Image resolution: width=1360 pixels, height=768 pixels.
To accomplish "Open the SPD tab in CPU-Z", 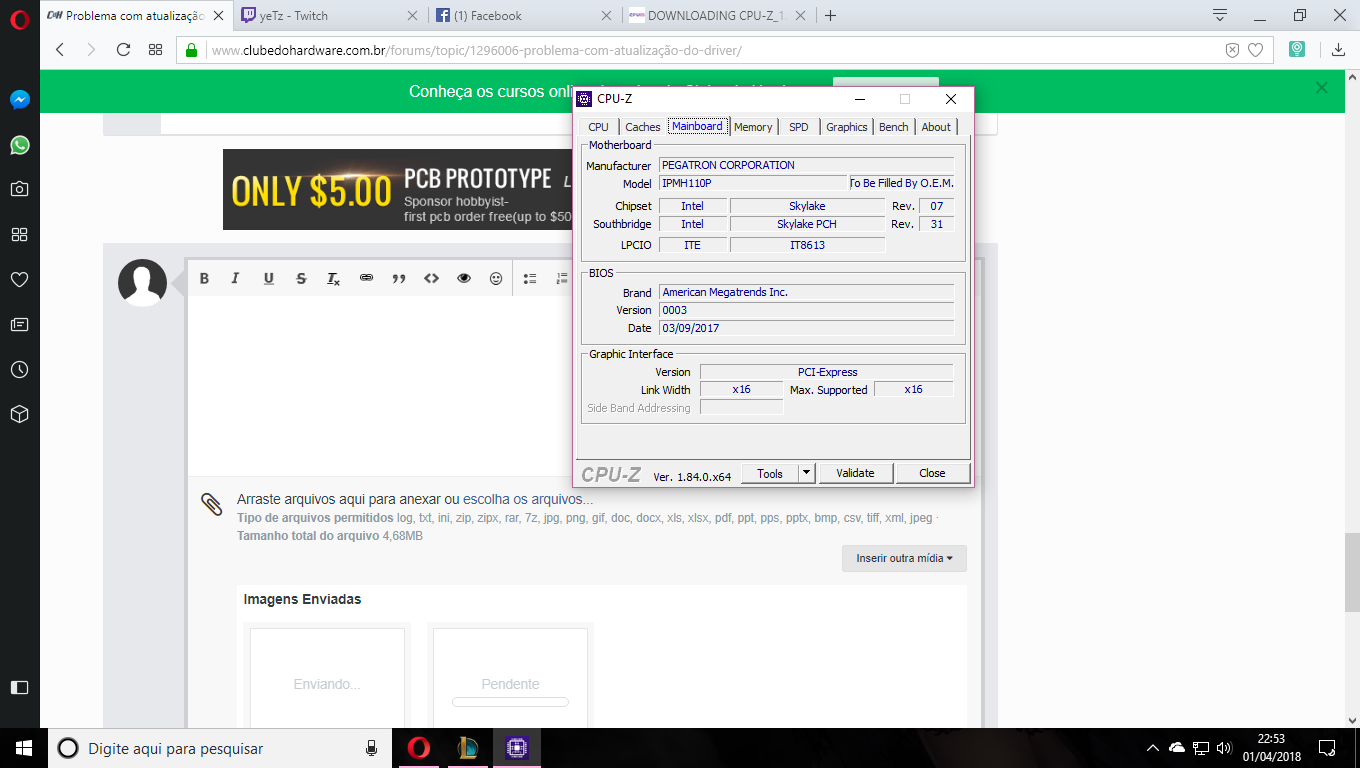I will (799, 127).
